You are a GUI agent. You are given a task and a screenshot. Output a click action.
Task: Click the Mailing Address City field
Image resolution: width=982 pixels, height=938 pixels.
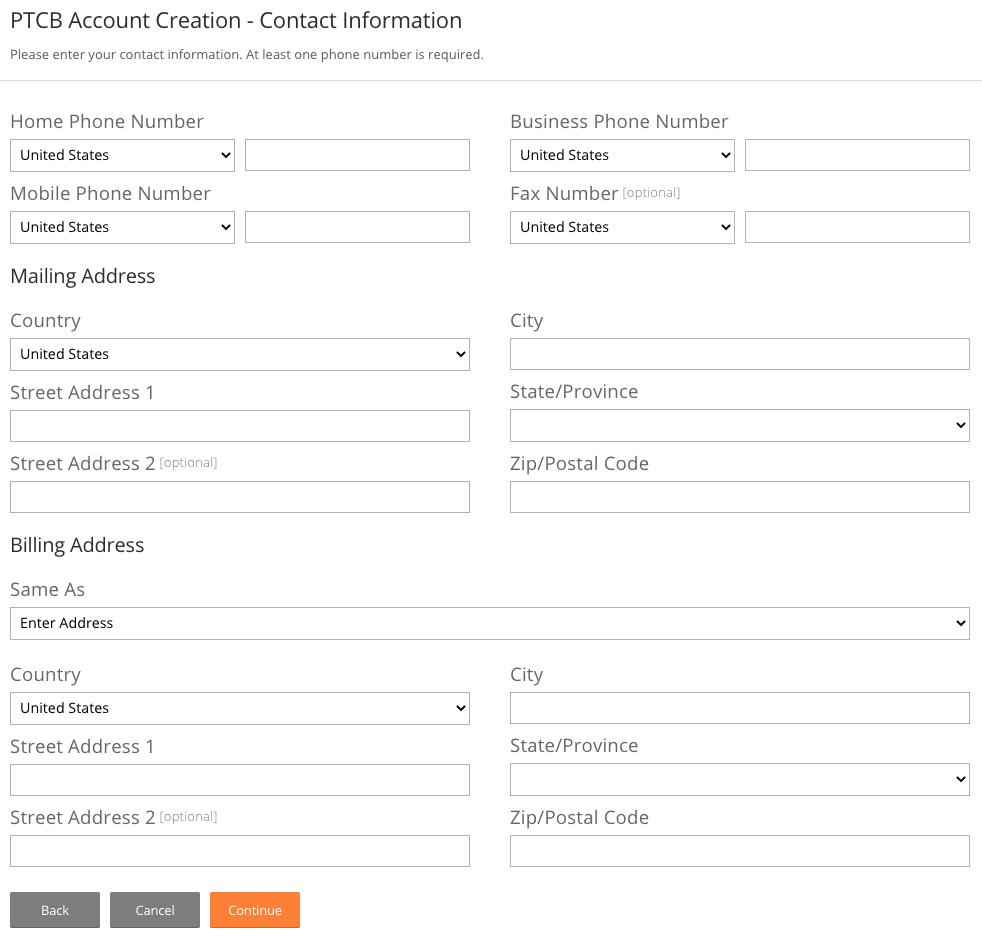pyautogui.click(x=740, y=354)
